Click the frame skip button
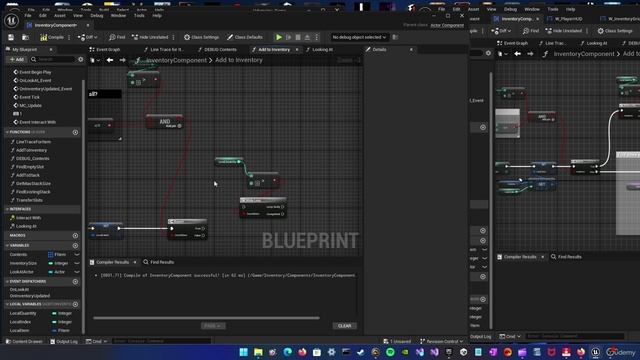The width and height of the screenshot is (640, 360). point(289,37)
